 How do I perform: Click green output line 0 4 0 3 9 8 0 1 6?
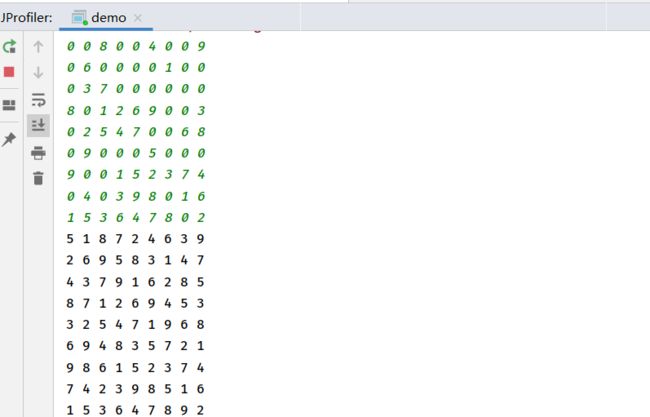pos(136,196)
